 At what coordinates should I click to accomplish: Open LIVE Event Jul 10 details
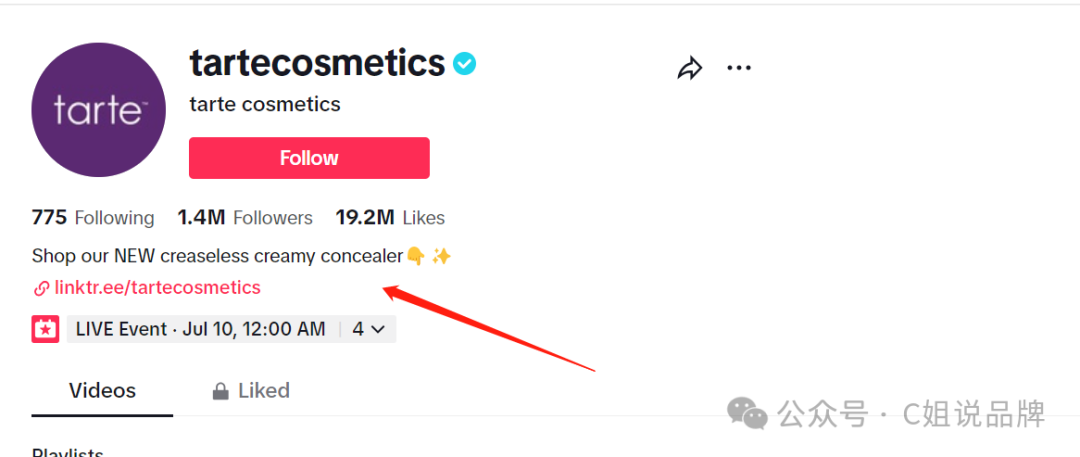click(200, 329)
